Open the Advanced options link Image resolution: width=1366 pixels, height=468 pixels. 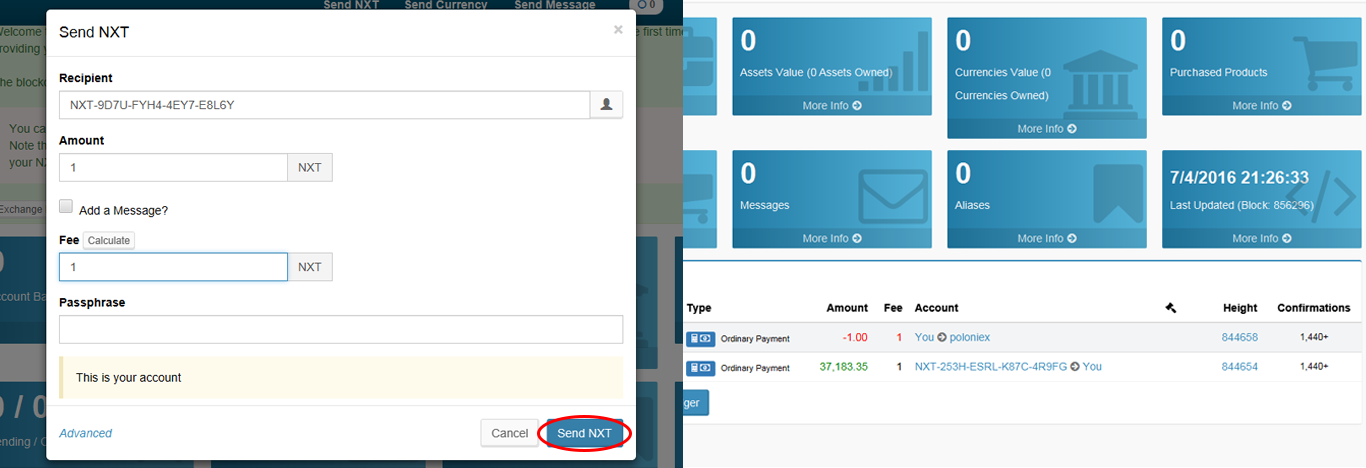(x=86, y=433)
